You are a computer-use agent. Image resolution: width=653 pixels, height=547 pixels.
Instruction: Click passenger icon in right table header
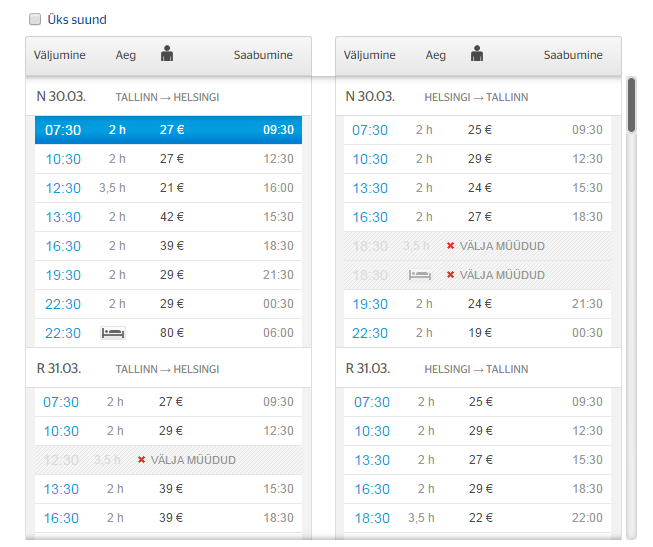477,54
